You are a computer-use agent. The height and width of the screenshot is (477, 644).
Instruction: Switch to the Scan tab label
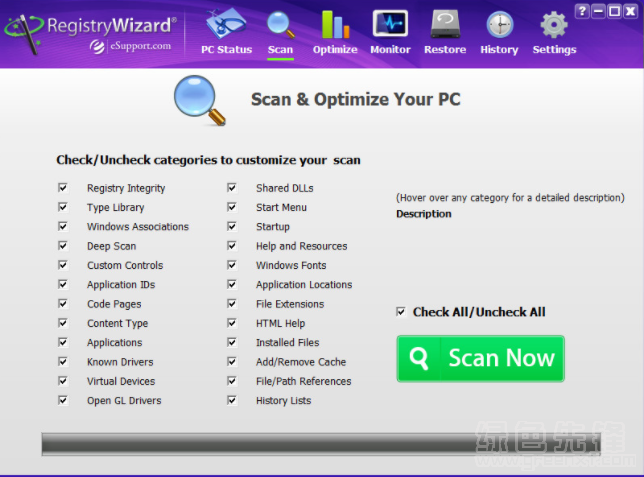(281, 50)
